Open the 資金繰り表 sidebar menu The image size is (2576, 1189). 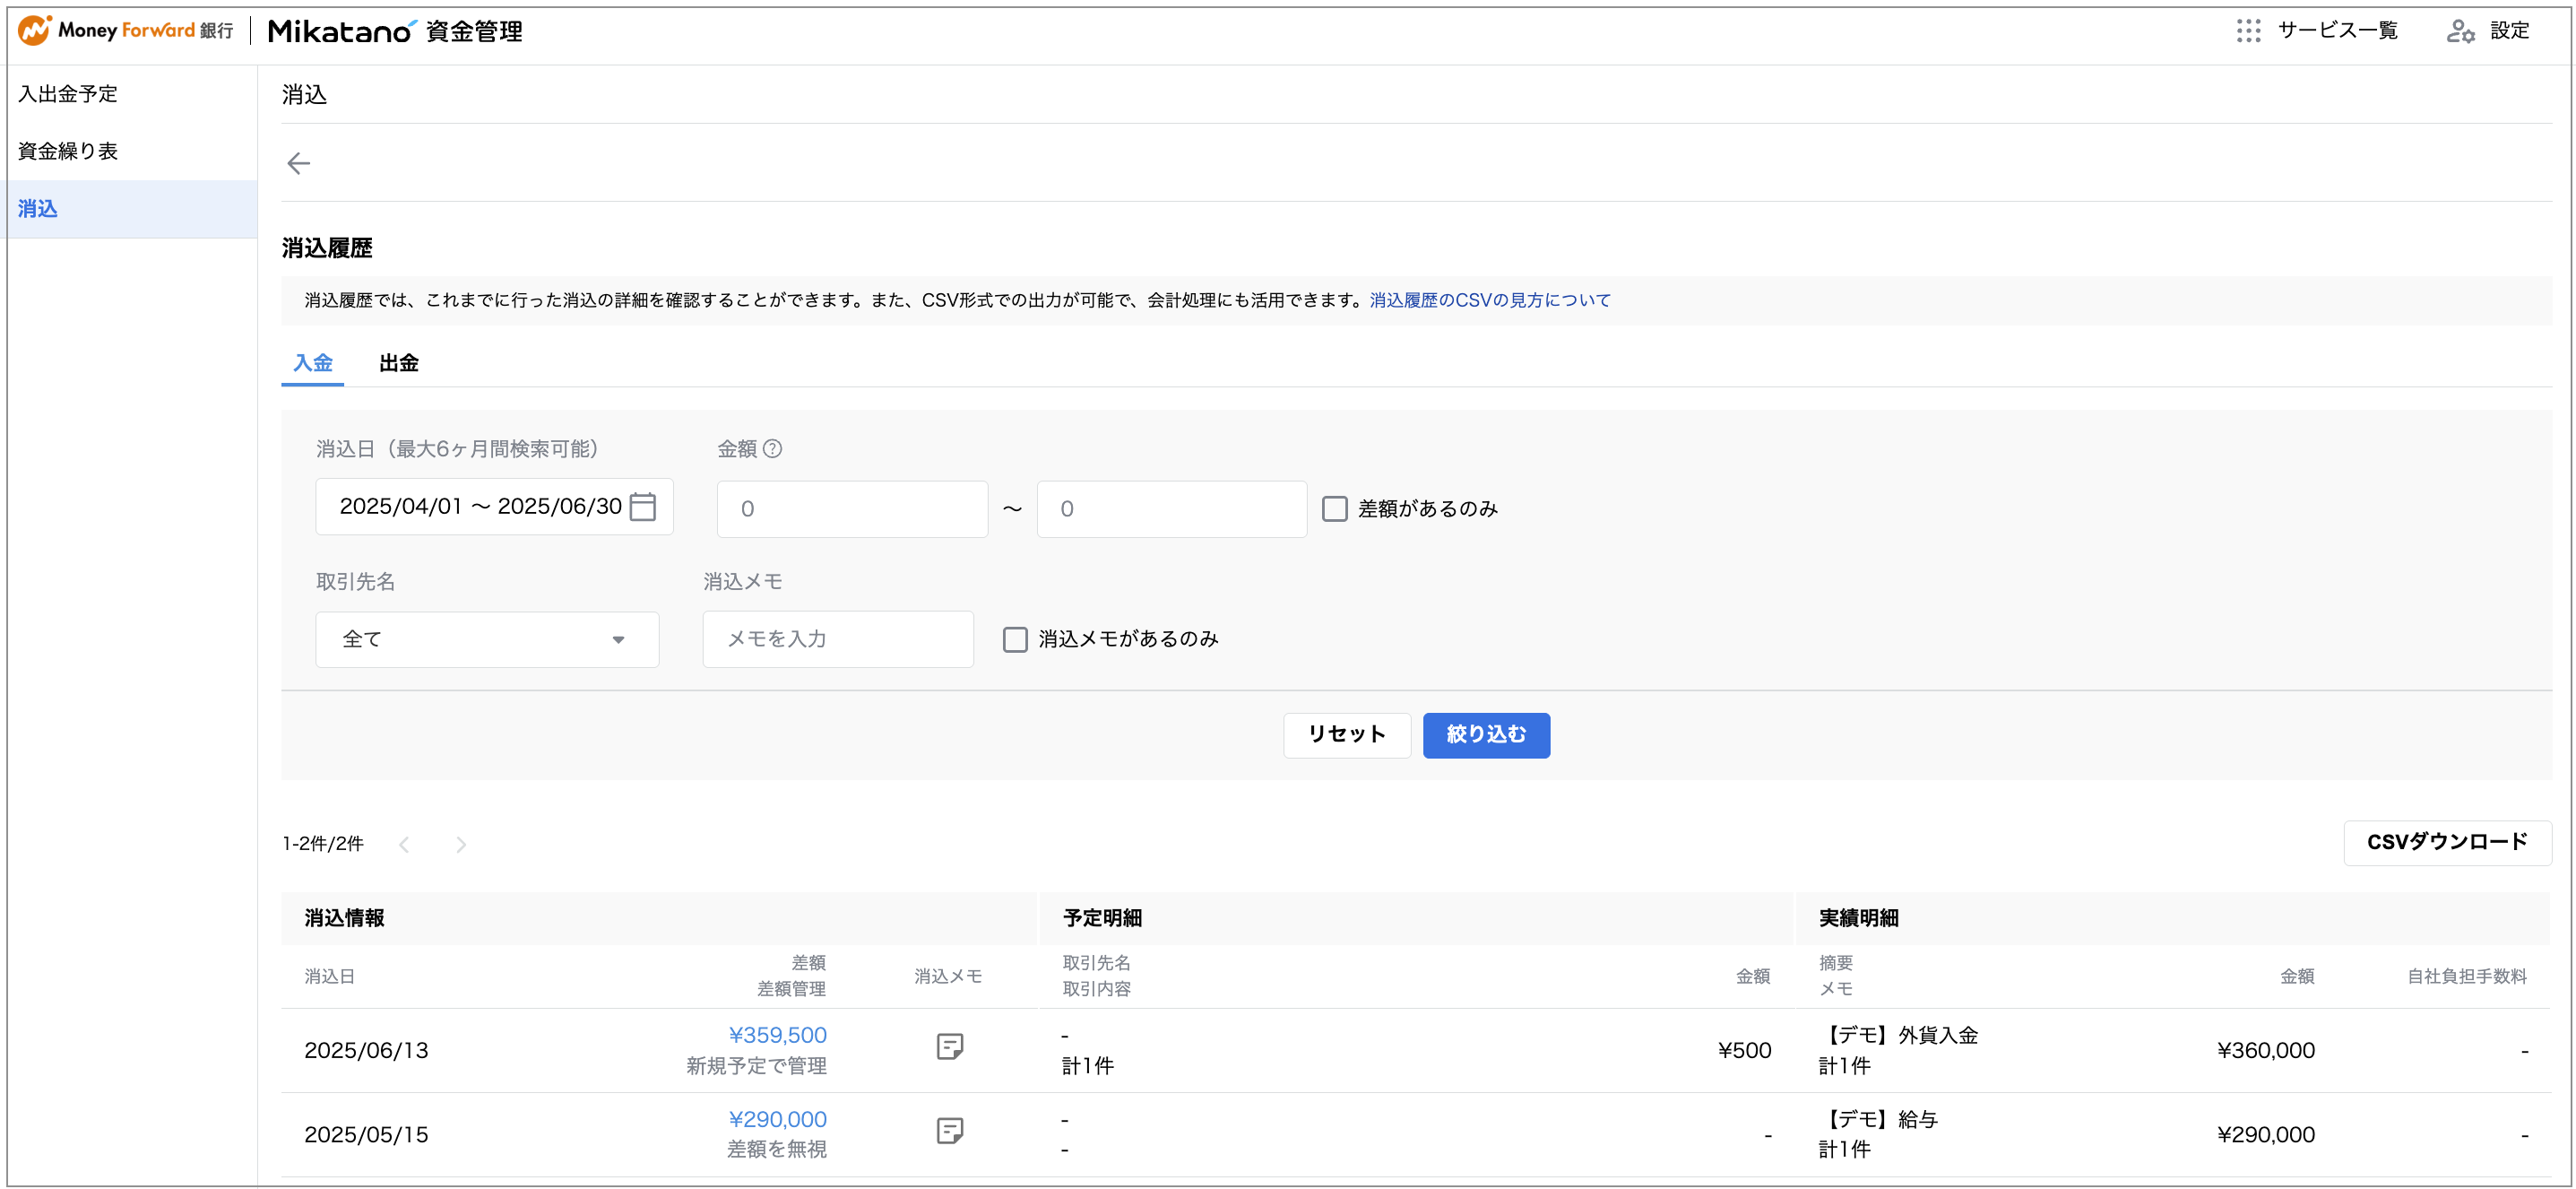coord(68,151)
